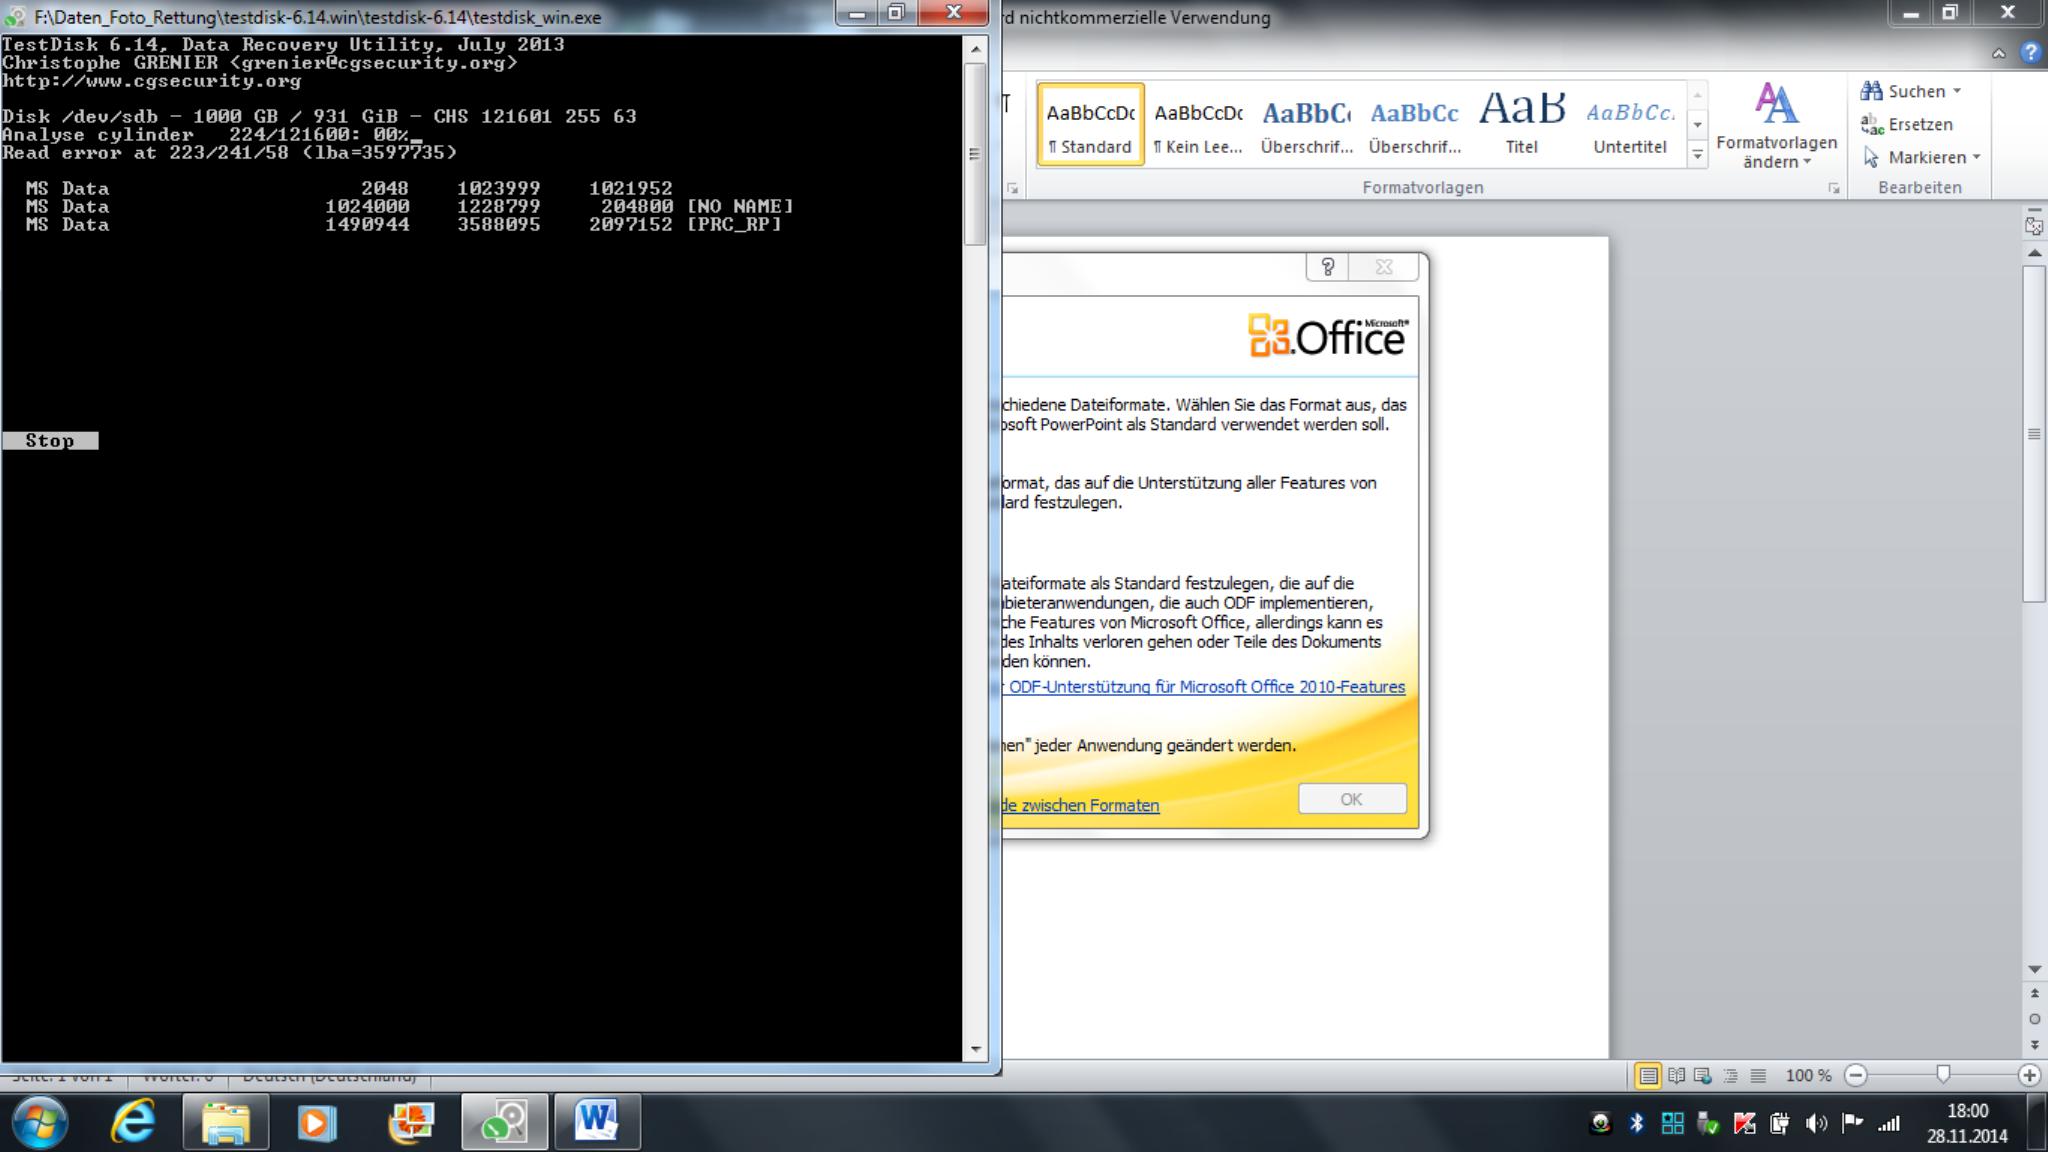Click the zoom out minus button
The image size is (2048, 1152).
[1856, 1076]
